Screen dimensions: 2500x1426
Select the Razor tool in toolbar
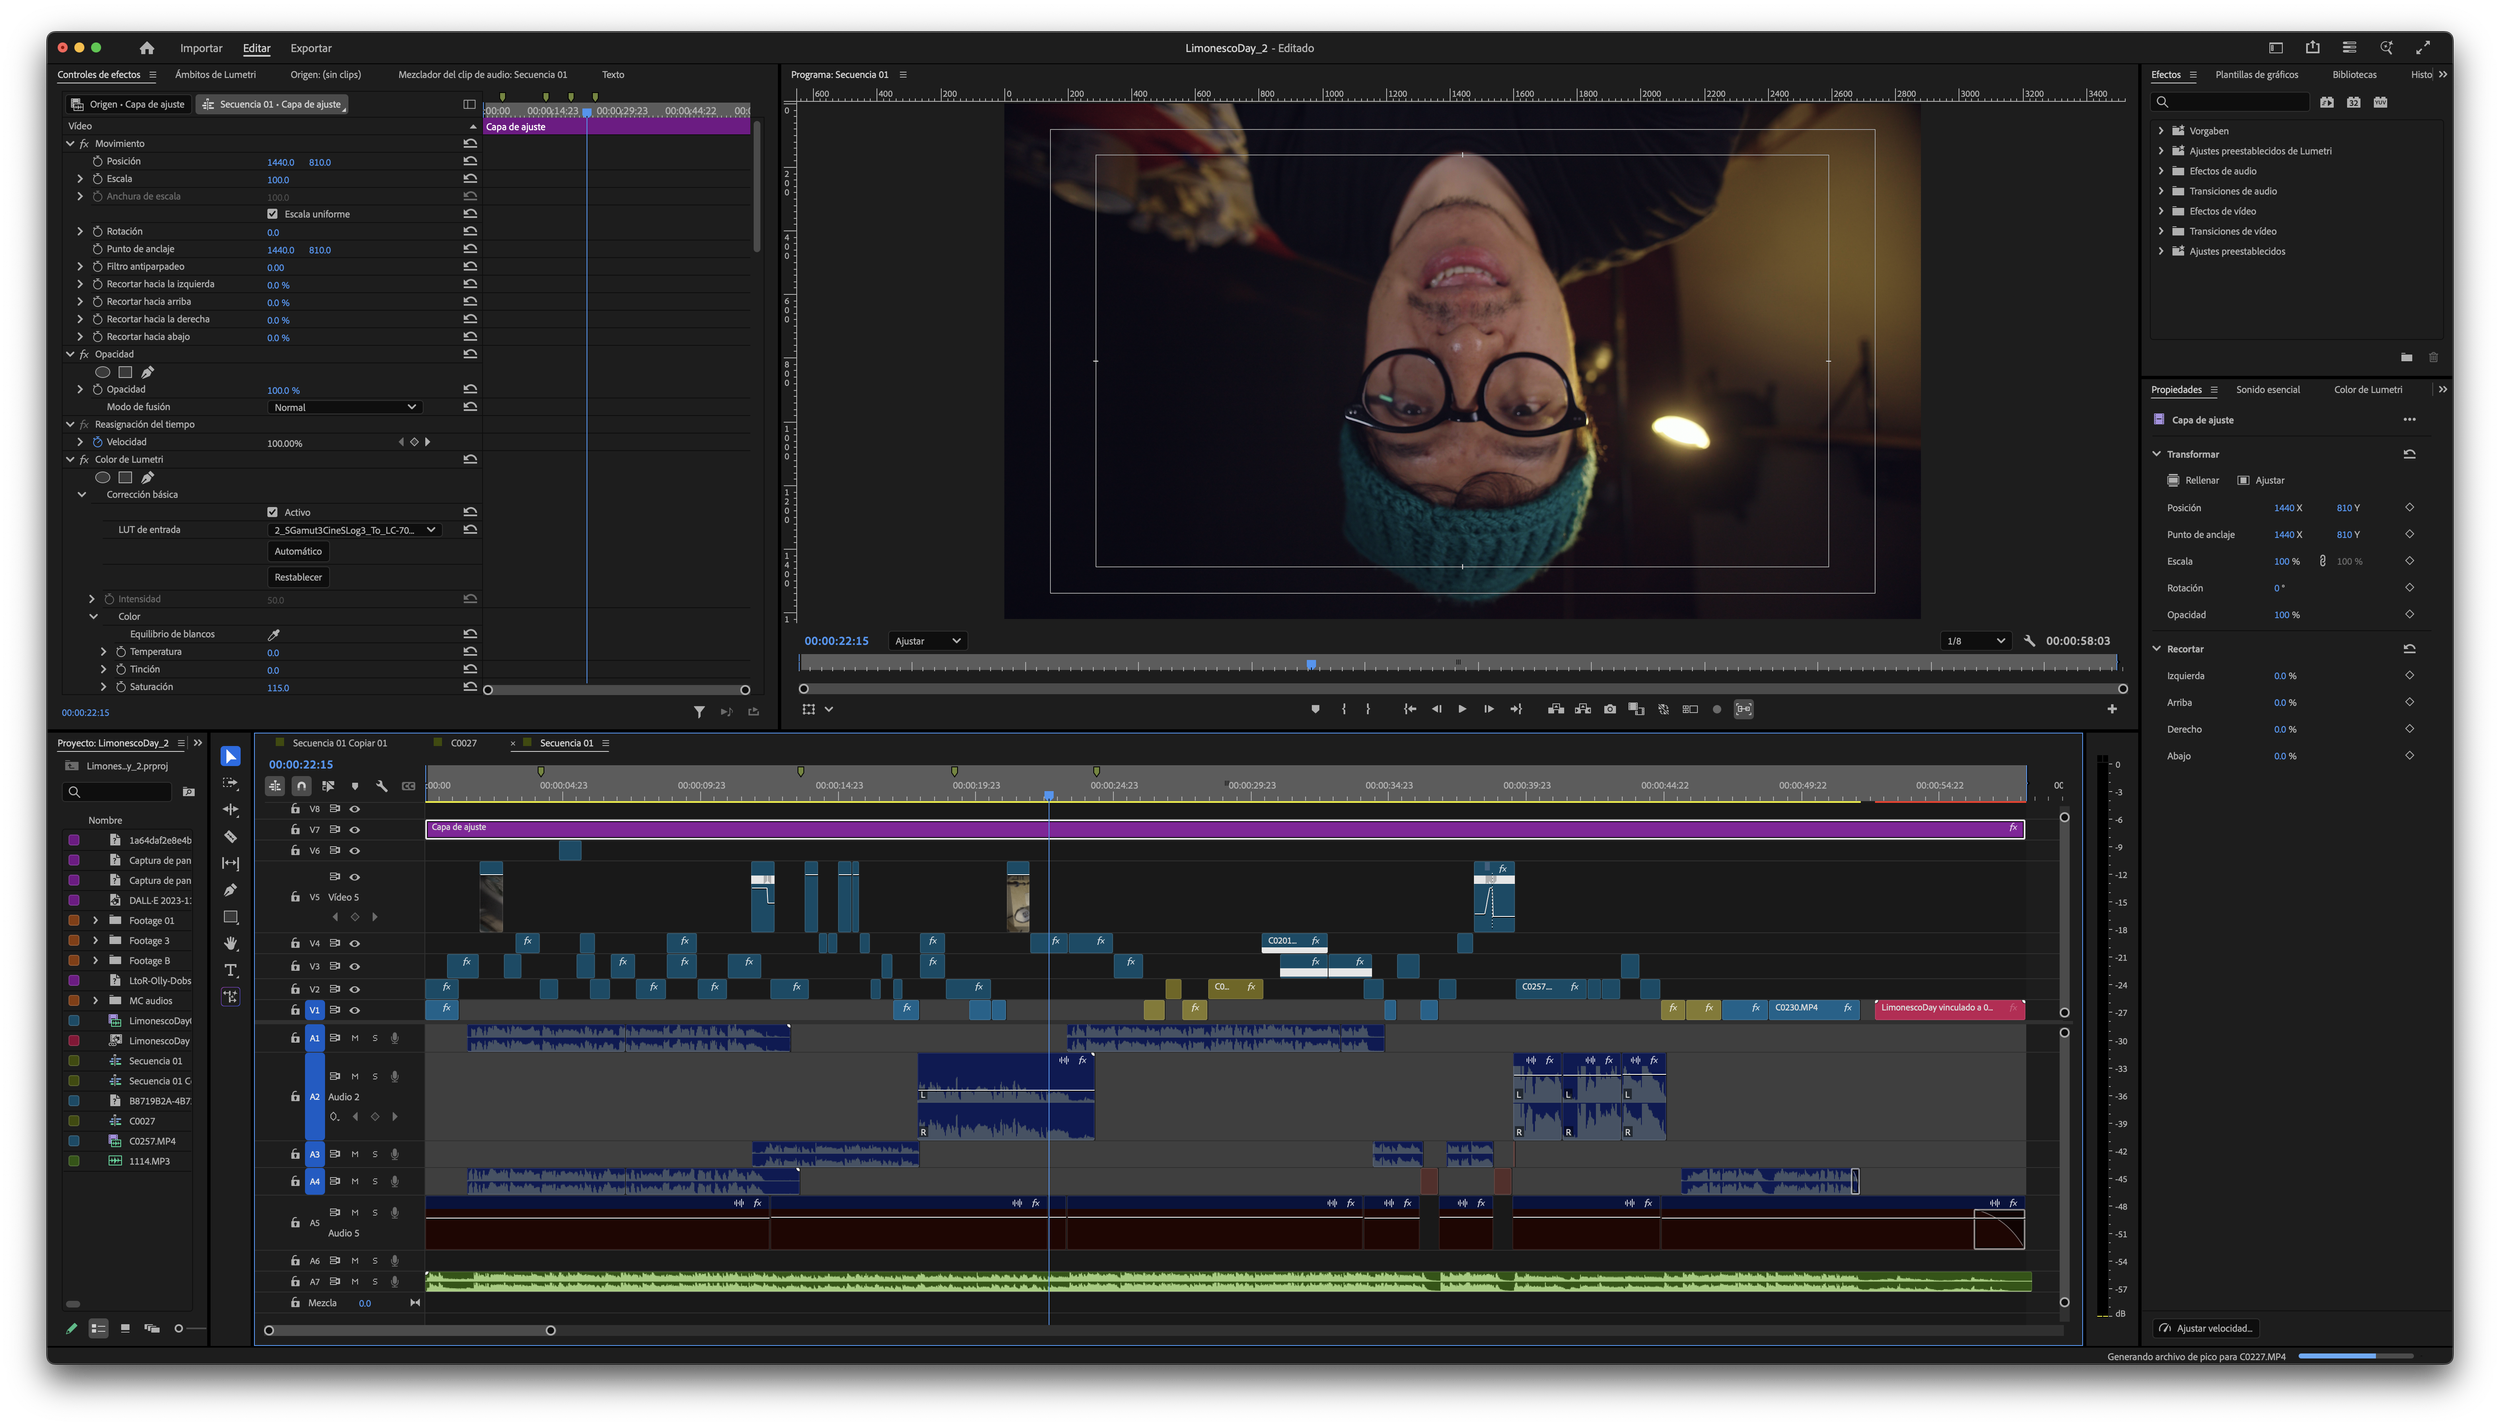tap(230, 836)
